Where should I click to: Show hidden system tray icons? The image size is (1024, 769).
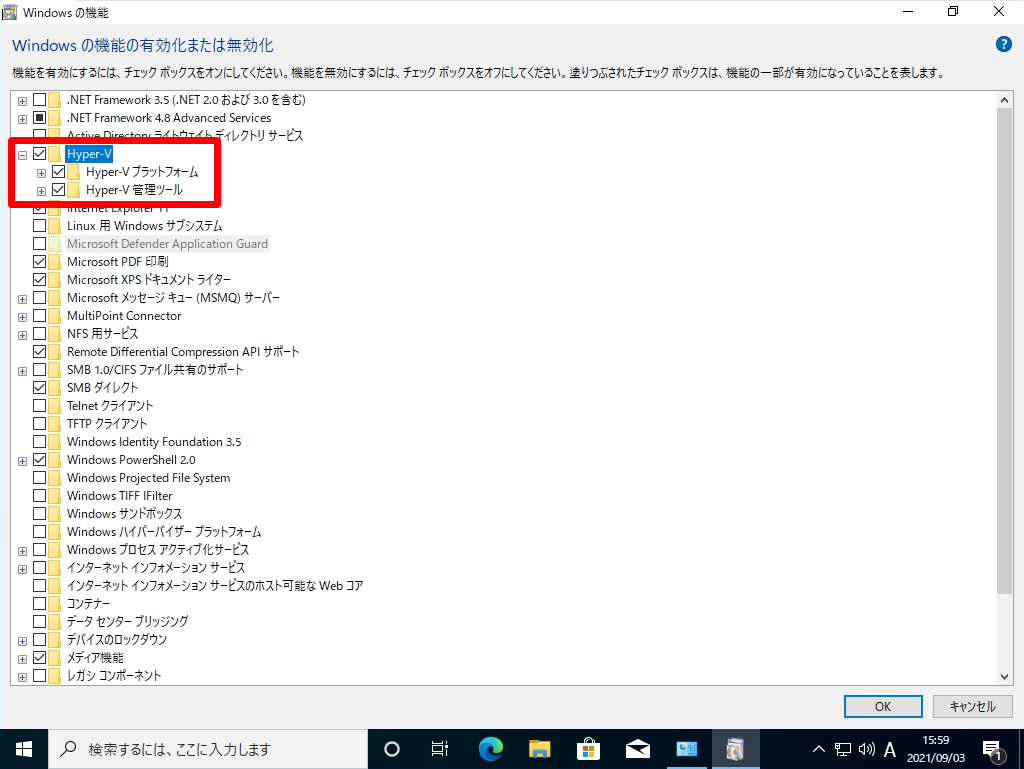[x=818, y=749]
